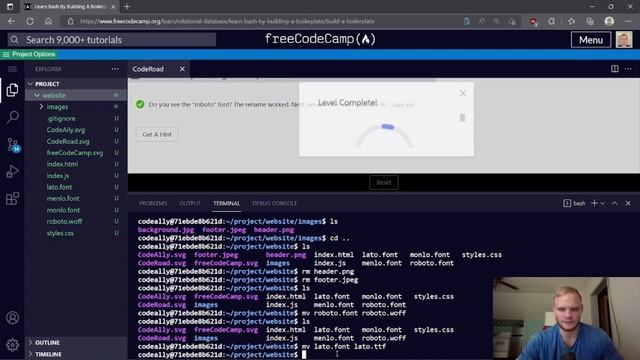Open Source Control view with badge

click(13, 144)
